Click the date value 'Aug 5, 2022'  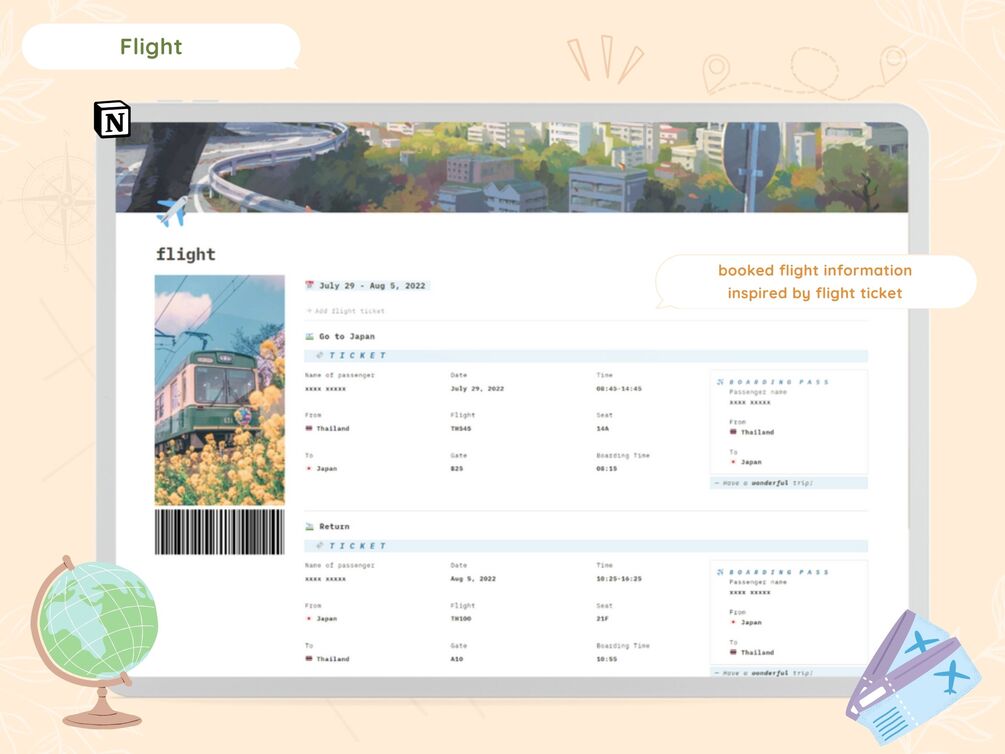473,578
